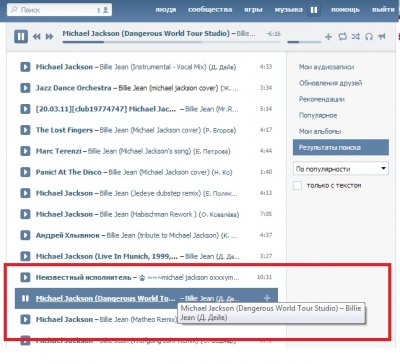Open the люди section
The height and width of the screenshot is (364, 400).
coord(166,10)
